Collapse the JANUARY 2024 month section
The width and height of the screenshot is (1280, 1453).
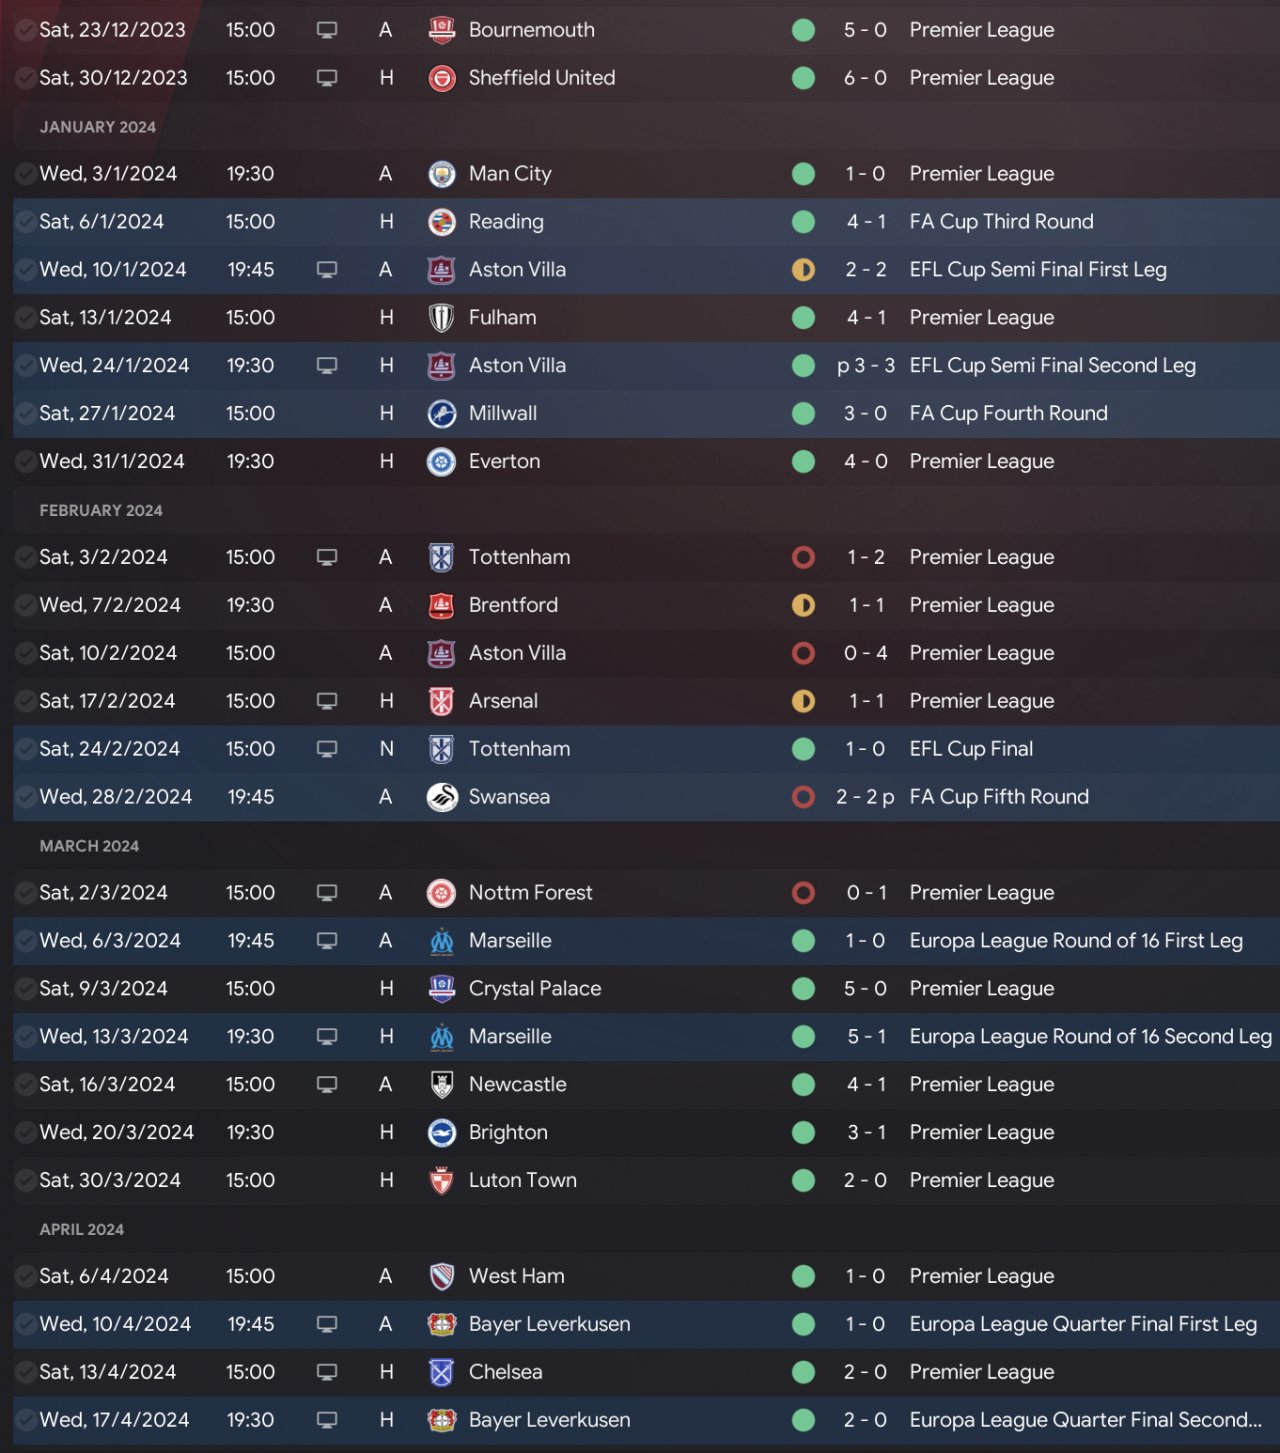(98, 127)
